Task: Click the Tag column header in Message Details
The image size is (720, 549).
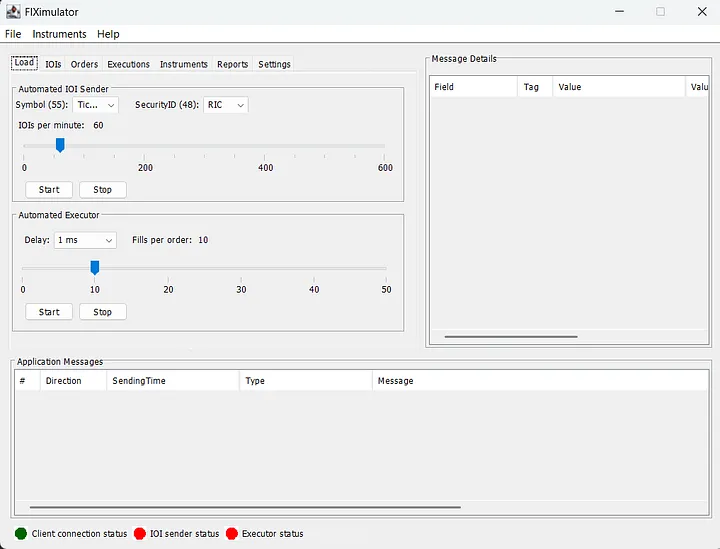Action: (535, 87)
